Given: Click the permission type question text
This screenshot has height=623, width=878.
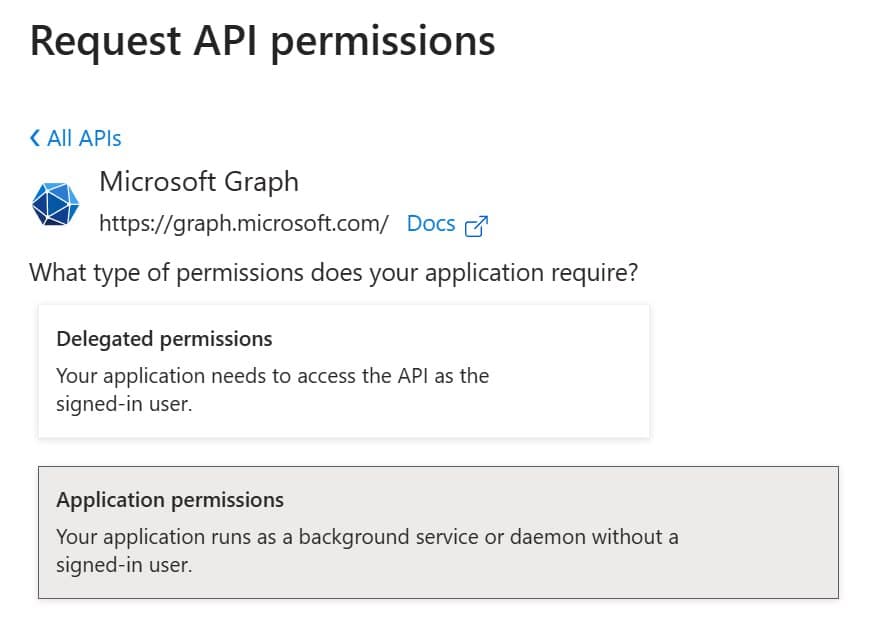Looking at the screenshot, I should (x=335, y=272).
